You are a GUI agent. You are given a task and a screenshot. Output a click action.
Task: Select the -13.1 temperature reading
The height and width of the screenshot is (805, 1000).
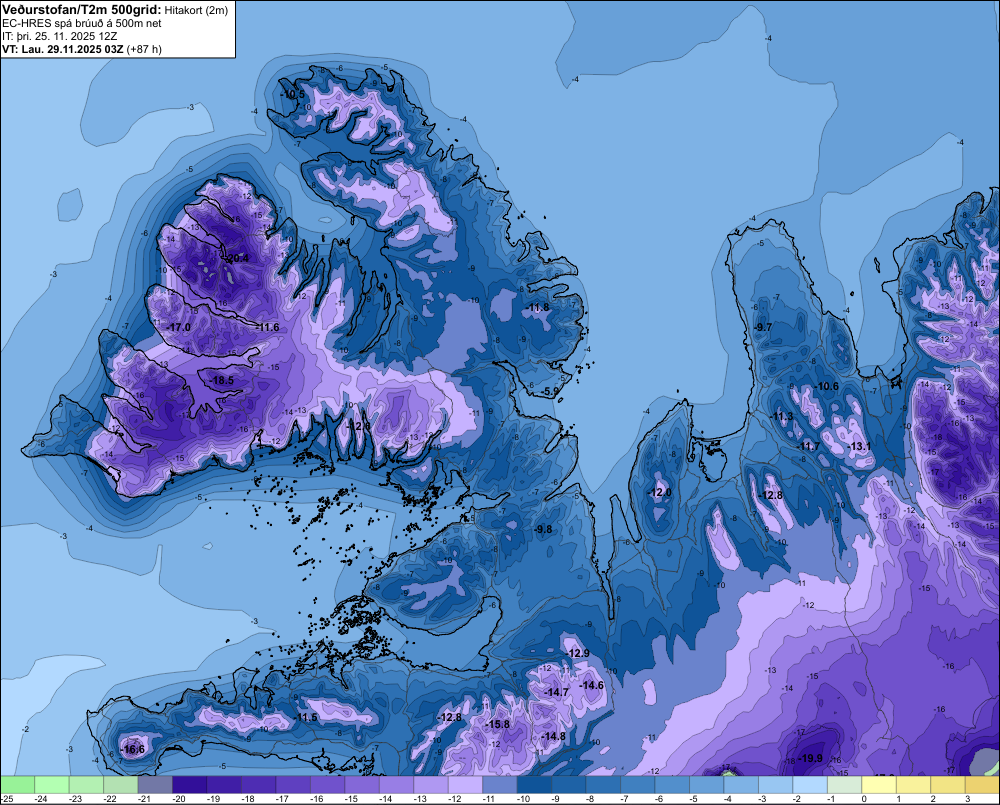coord(860,446)
